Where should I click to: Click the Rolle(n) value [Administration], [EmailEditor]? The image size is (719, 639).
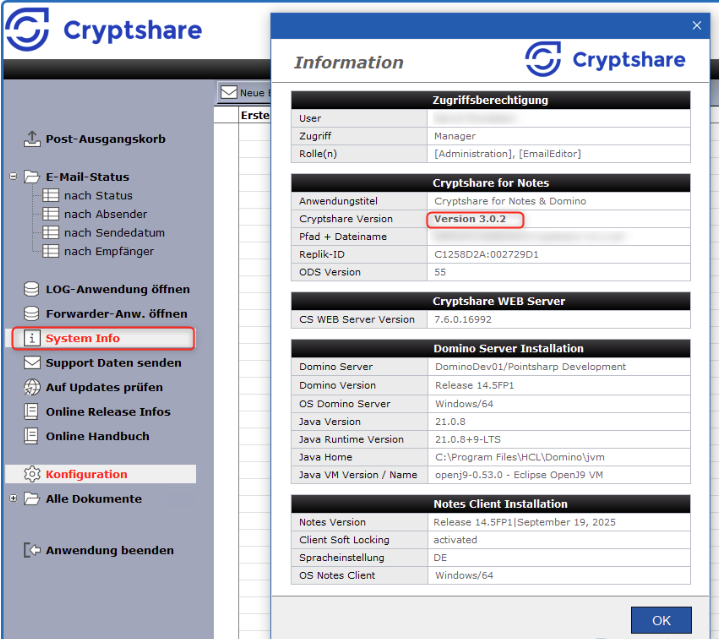(x=508, y=154)
